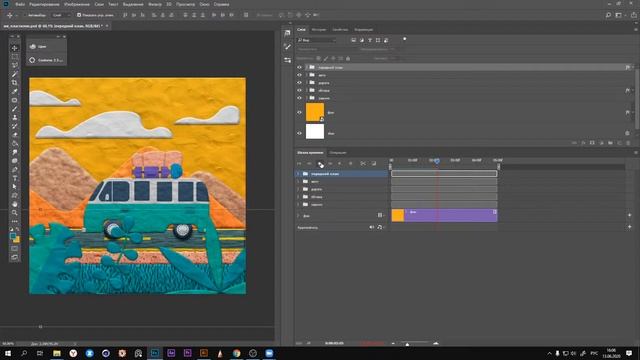640x360 pixels.
Task: Click the blue timeline playhead marker
Action: tap(437, 161)
